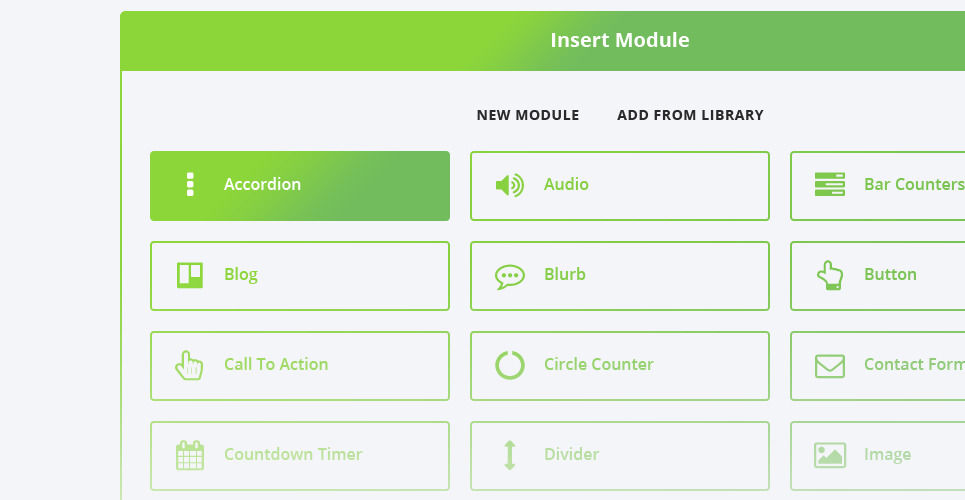Click the Call To Action hand icon
Screen dimensions: 965x500
tap(189, 365)
